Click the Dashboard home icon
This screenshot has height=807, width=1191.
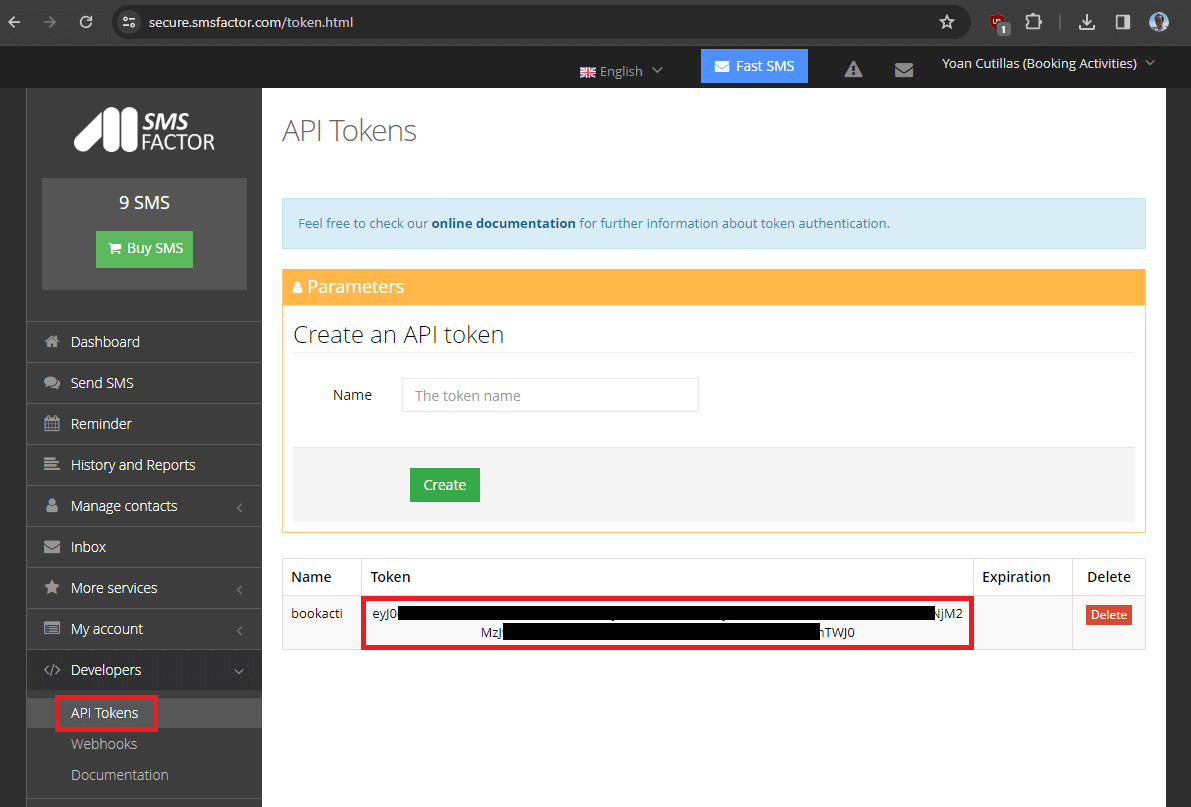[x=52, y=341]
